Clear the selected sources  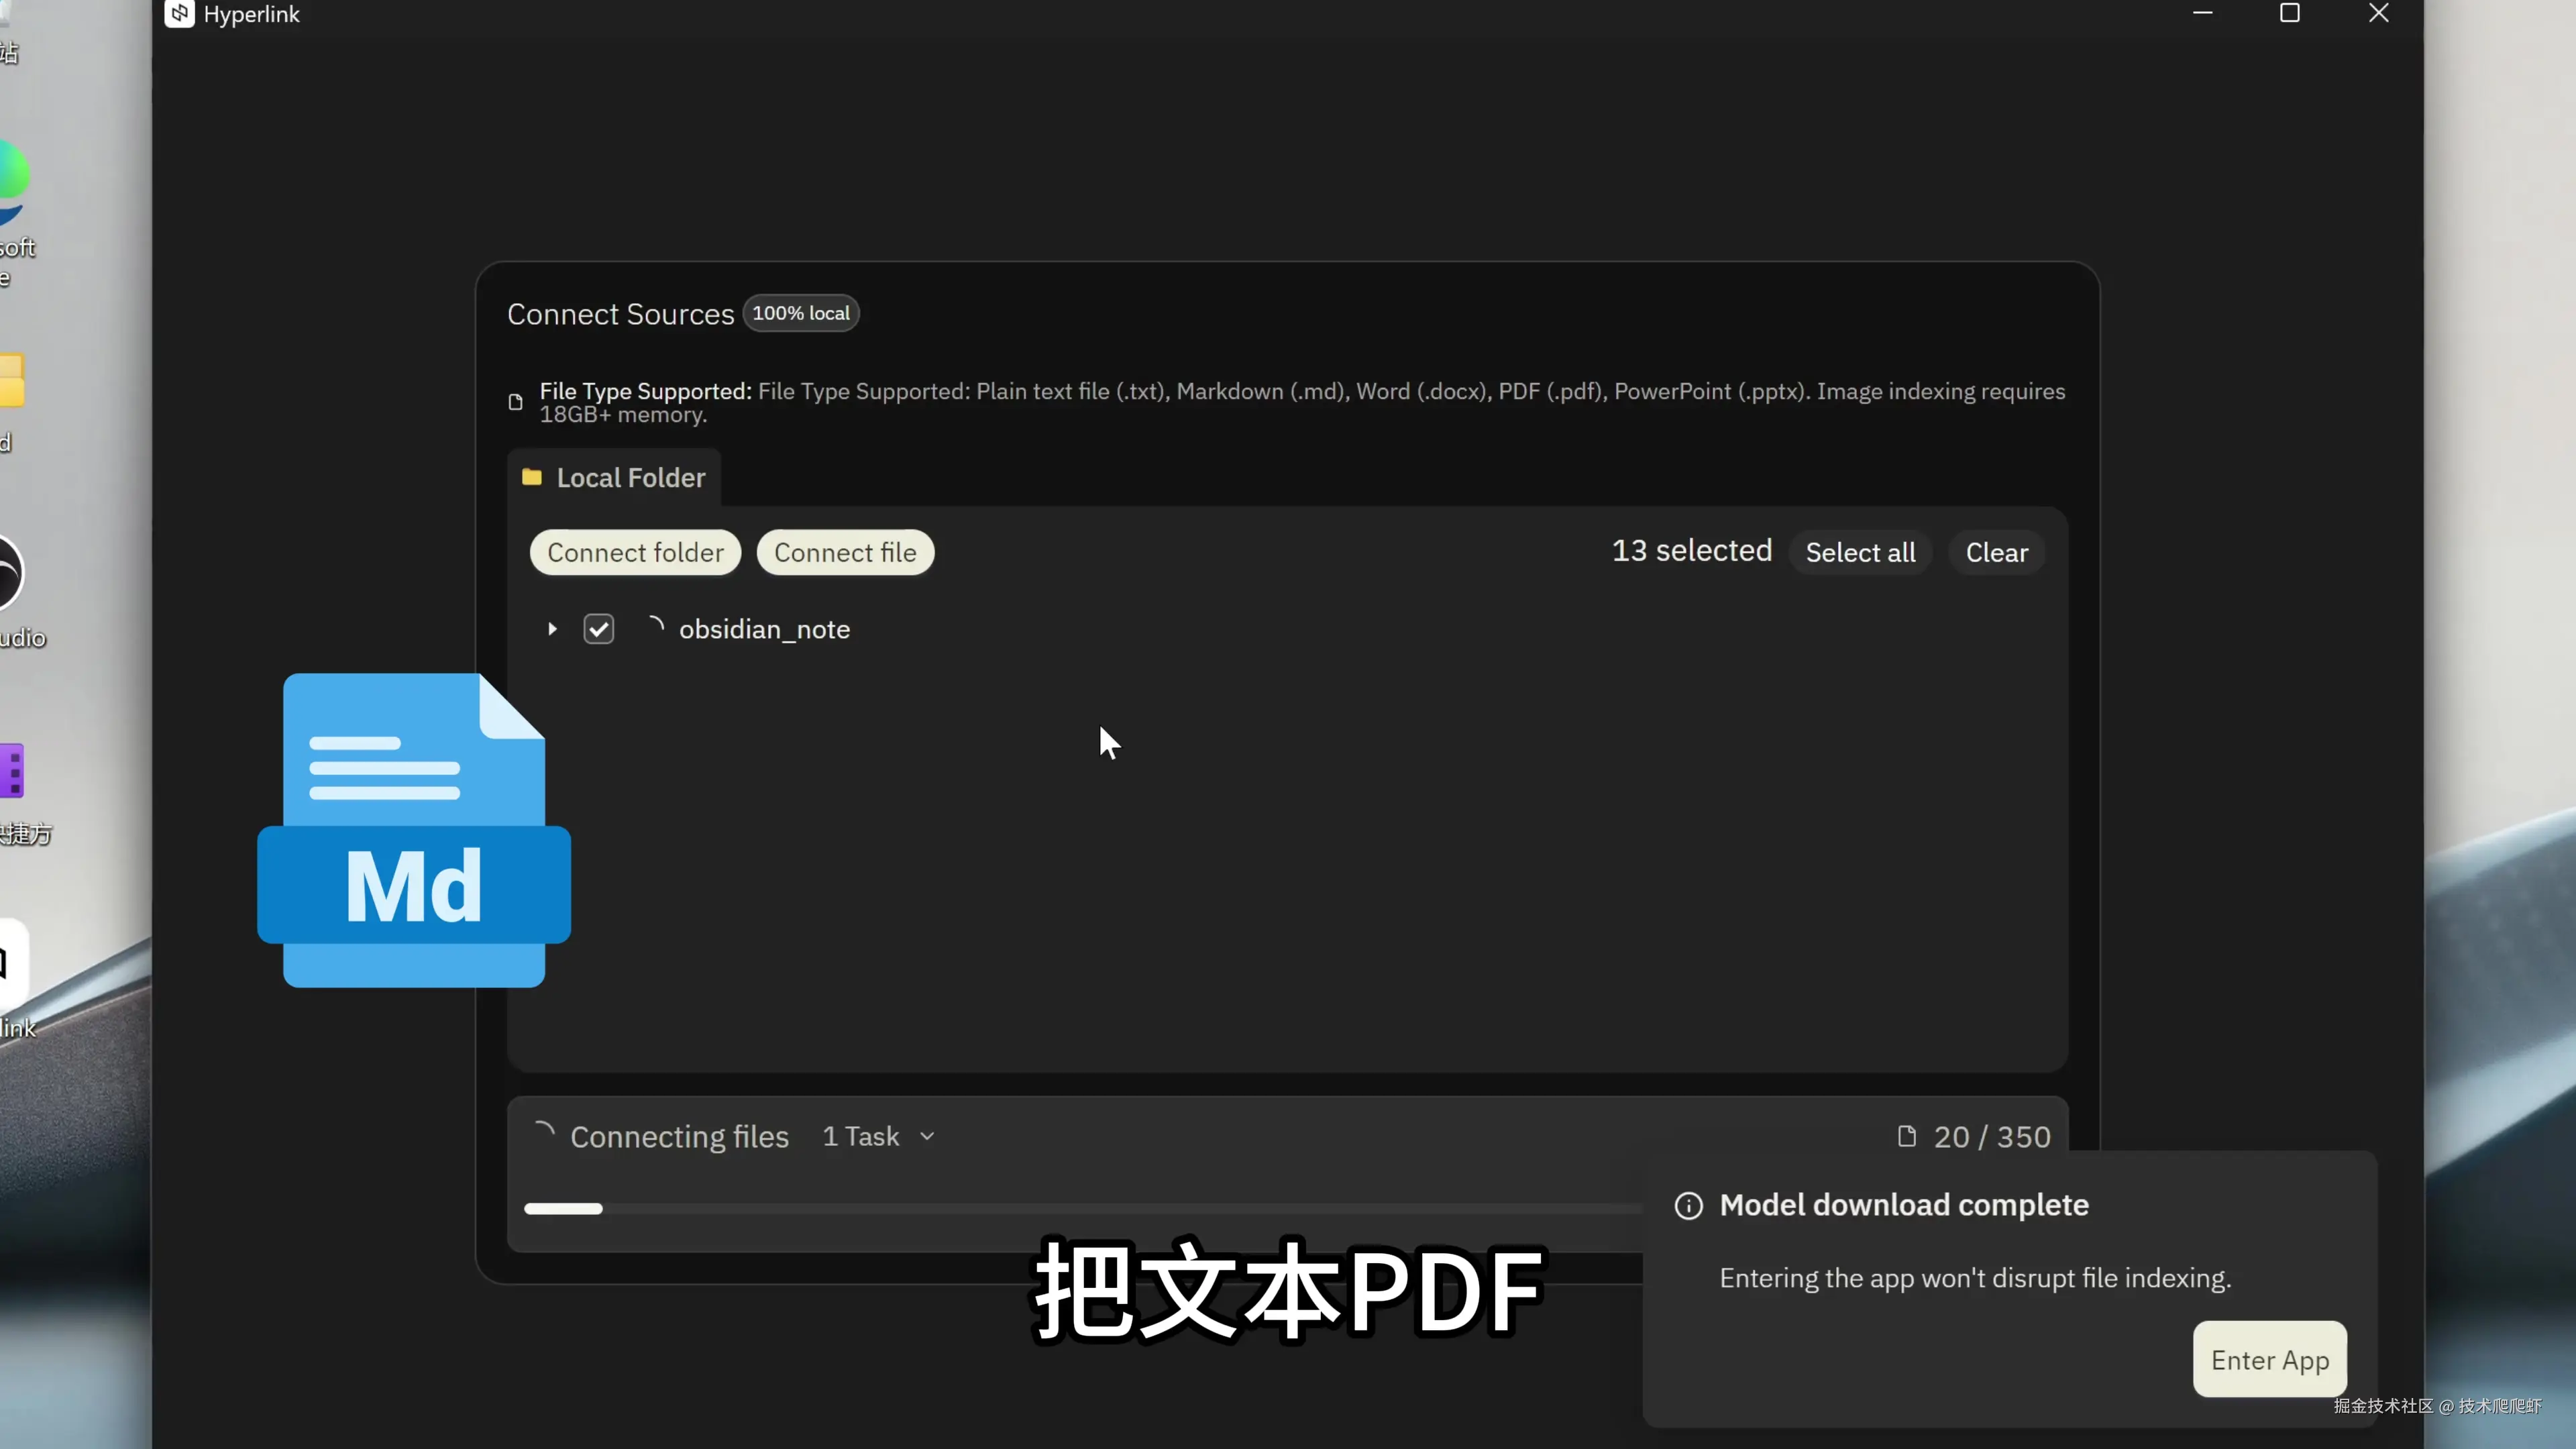(1996, 552)
